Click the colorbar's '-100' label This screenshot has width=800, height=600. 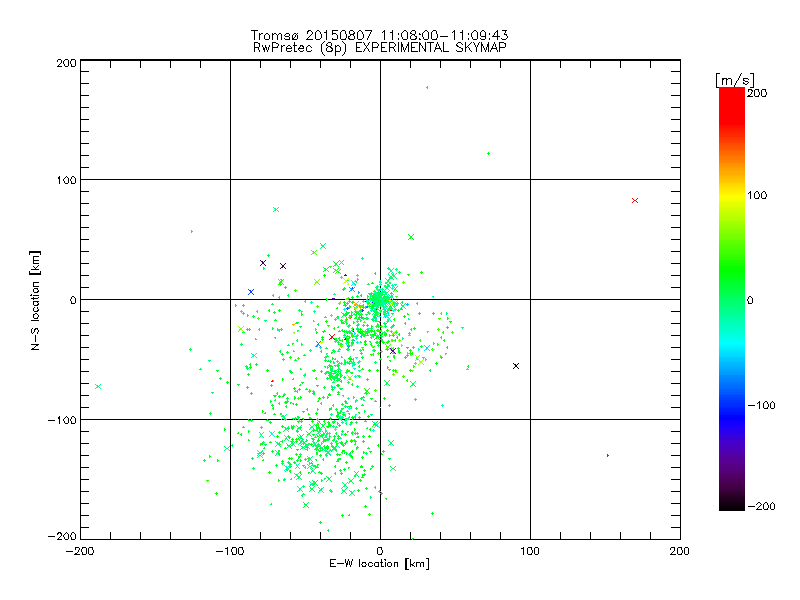coord(761,405)
